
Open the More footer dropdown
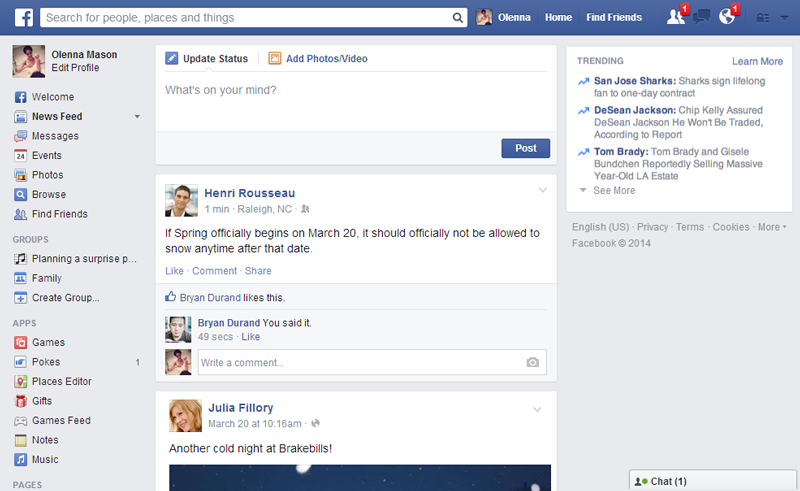tap(771, 227)
